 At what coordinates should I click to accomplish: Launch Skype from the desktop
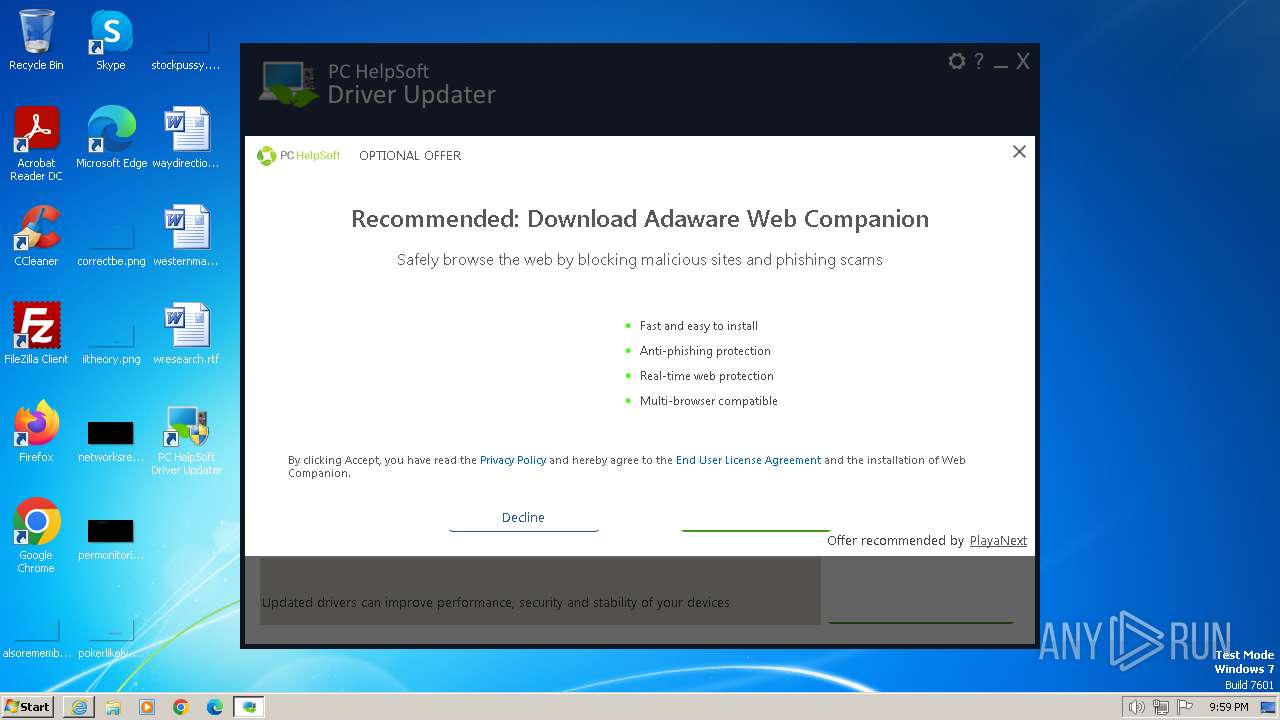(110, 40)
